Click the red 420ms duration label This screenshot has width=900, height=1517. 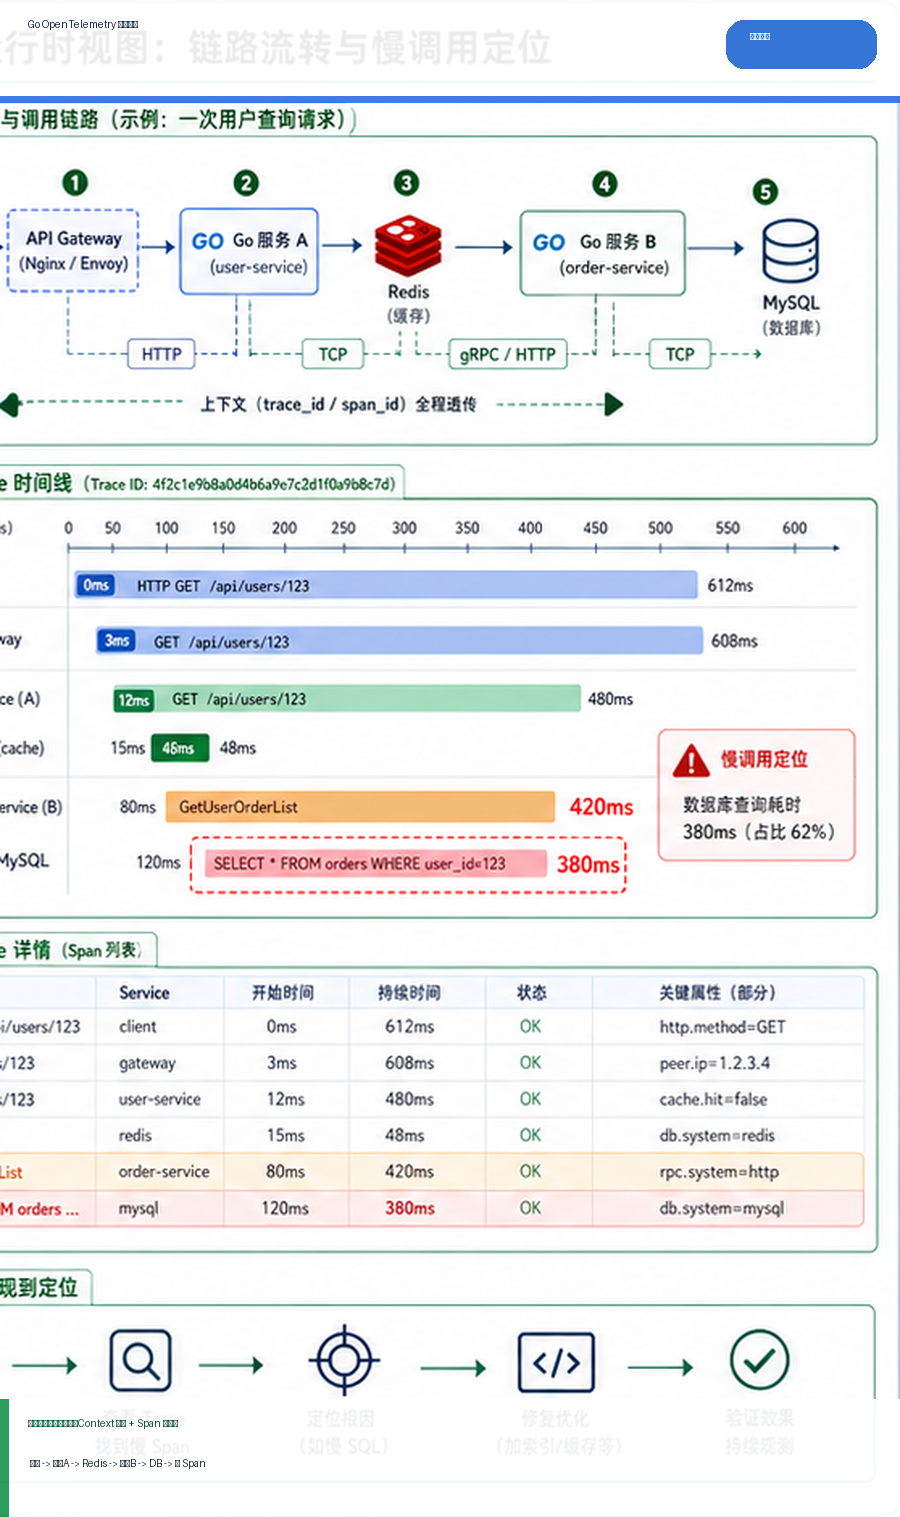coord(601,807)
